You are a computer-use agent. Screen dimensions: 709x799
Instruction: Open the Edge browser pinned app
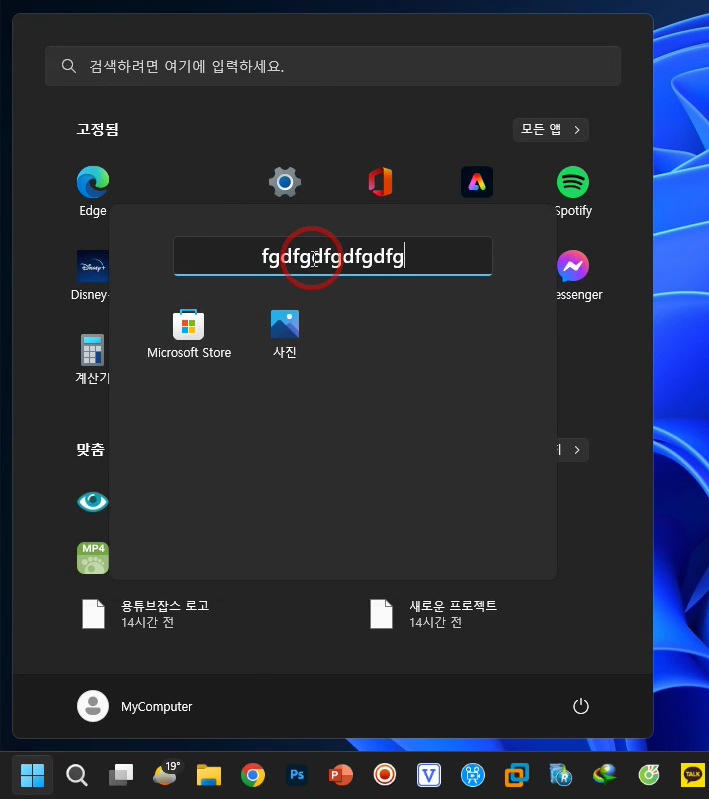[x=93, y=182]
